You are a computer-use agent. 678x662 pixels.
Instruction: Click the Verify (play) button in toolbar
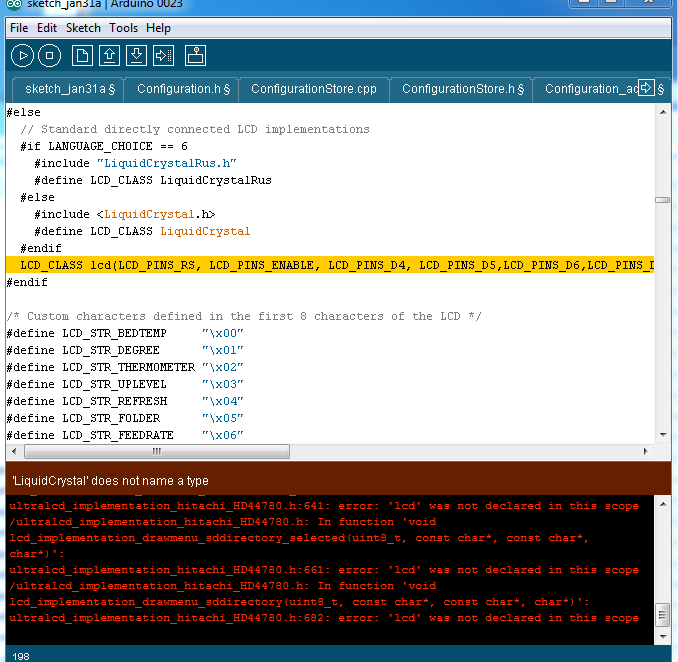point(23,56)
